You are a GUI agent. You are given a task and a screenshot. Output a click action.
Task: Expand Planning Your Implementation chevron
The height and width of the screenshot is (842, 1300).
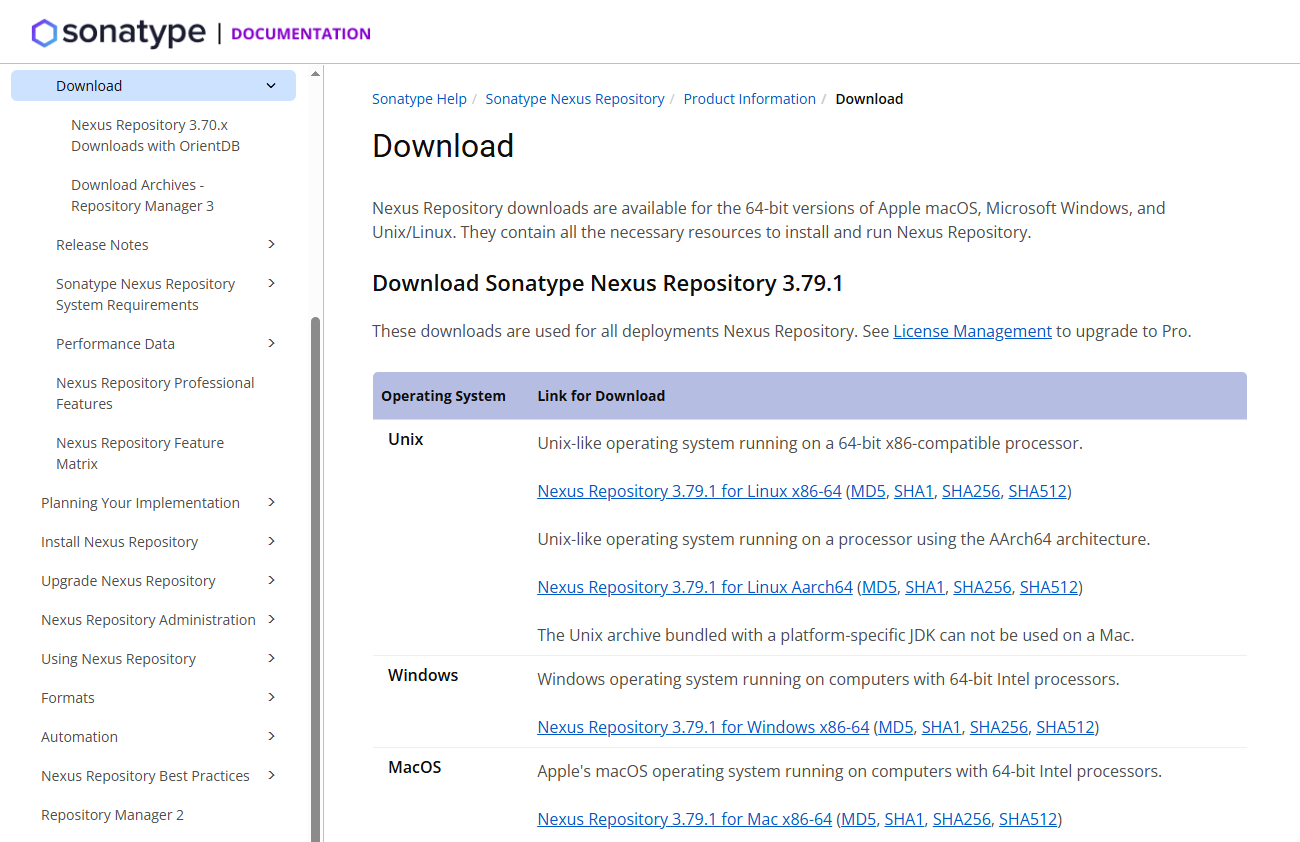pos(271,503)
